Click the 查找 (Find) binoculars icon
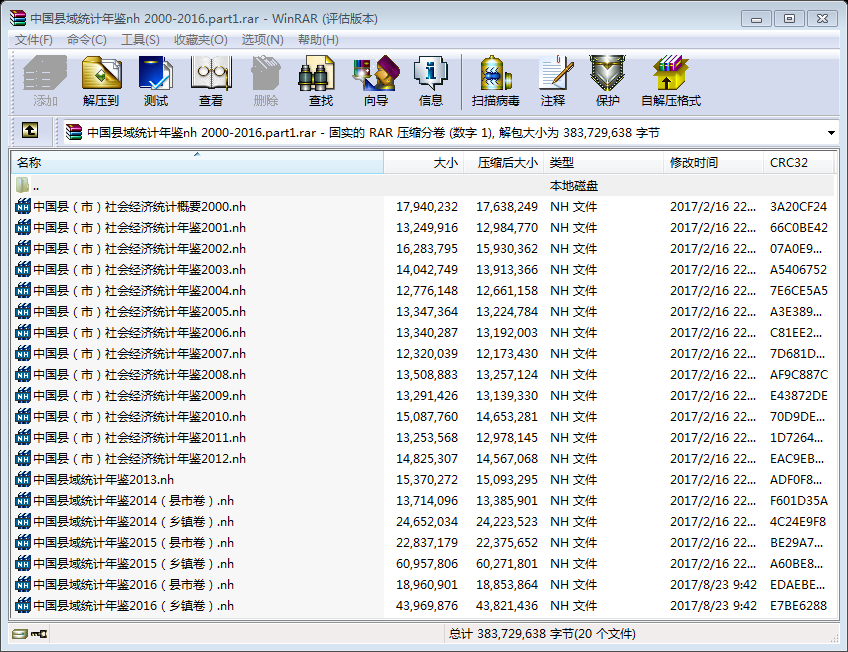This screenshot has width=848, height=652. [x=317, y=72]
